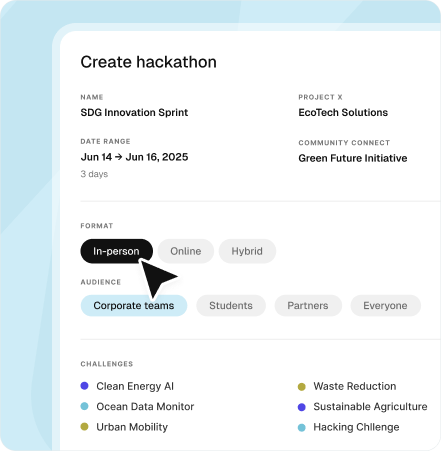Select the Waste Reduction challenge
441x451 pixels.
(355, 386)
